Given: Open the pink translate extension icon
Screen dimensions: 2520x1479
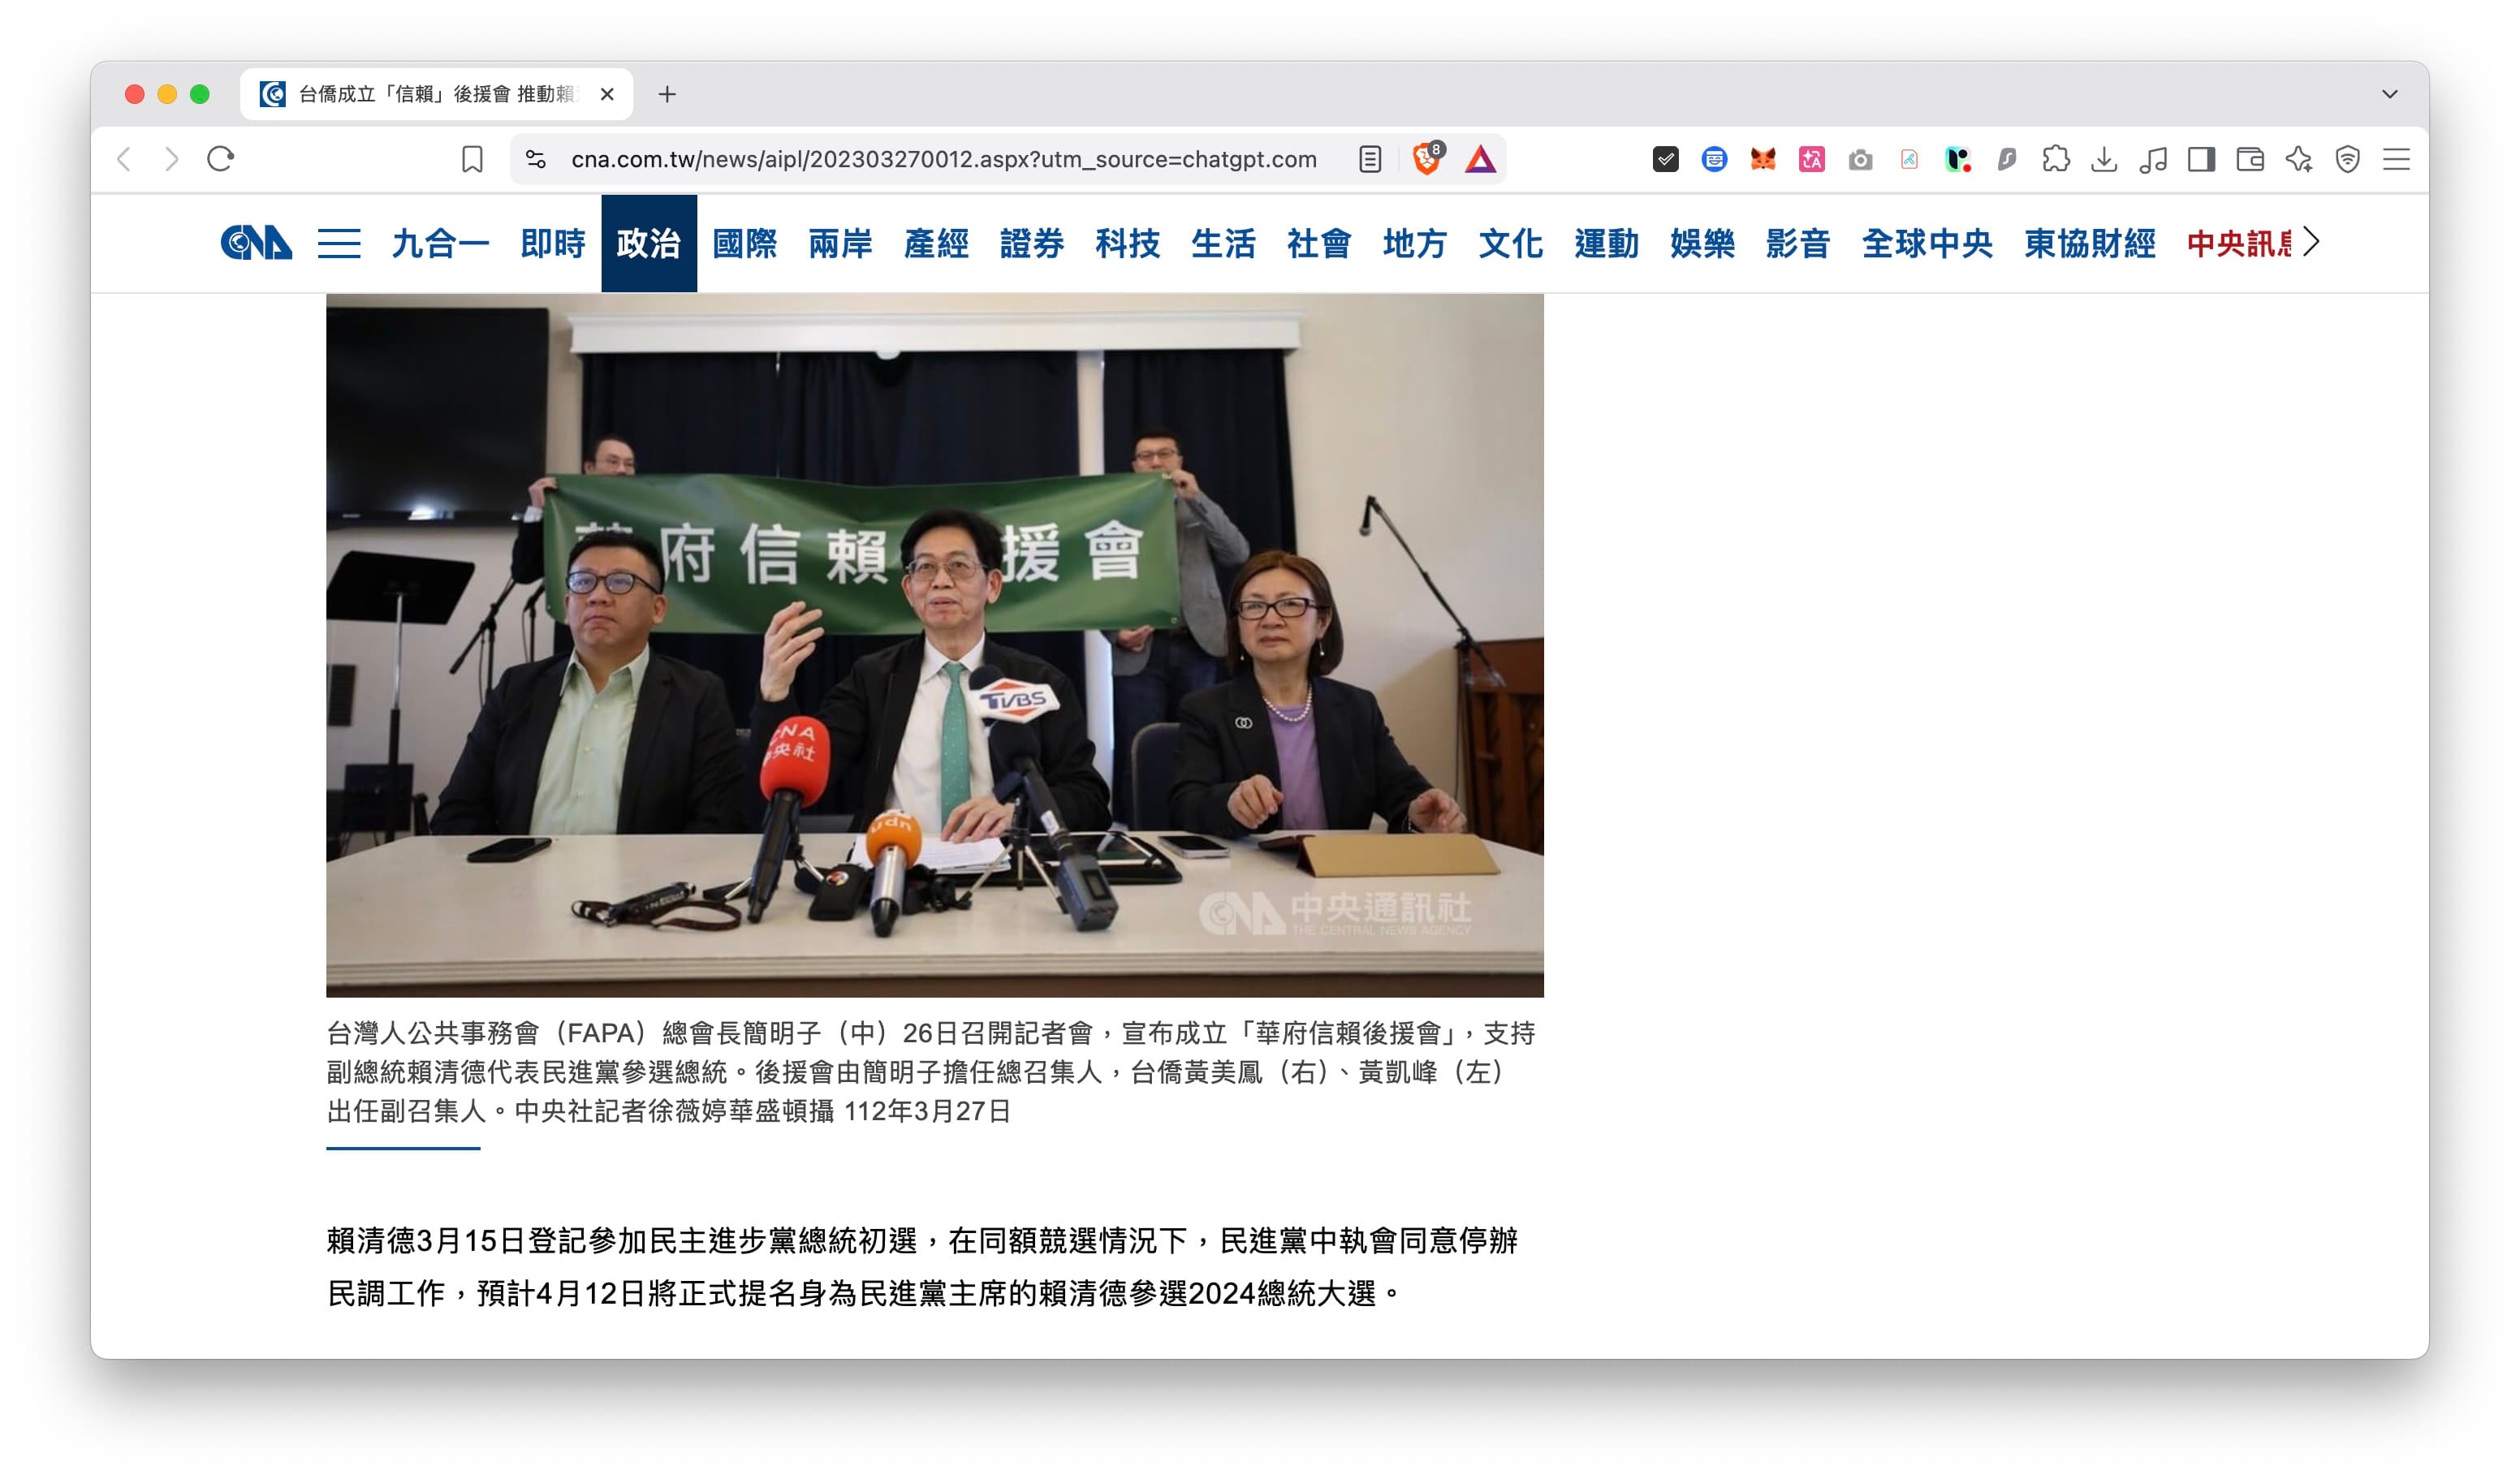Looking at the screenshot, I should coord(1811,159).
